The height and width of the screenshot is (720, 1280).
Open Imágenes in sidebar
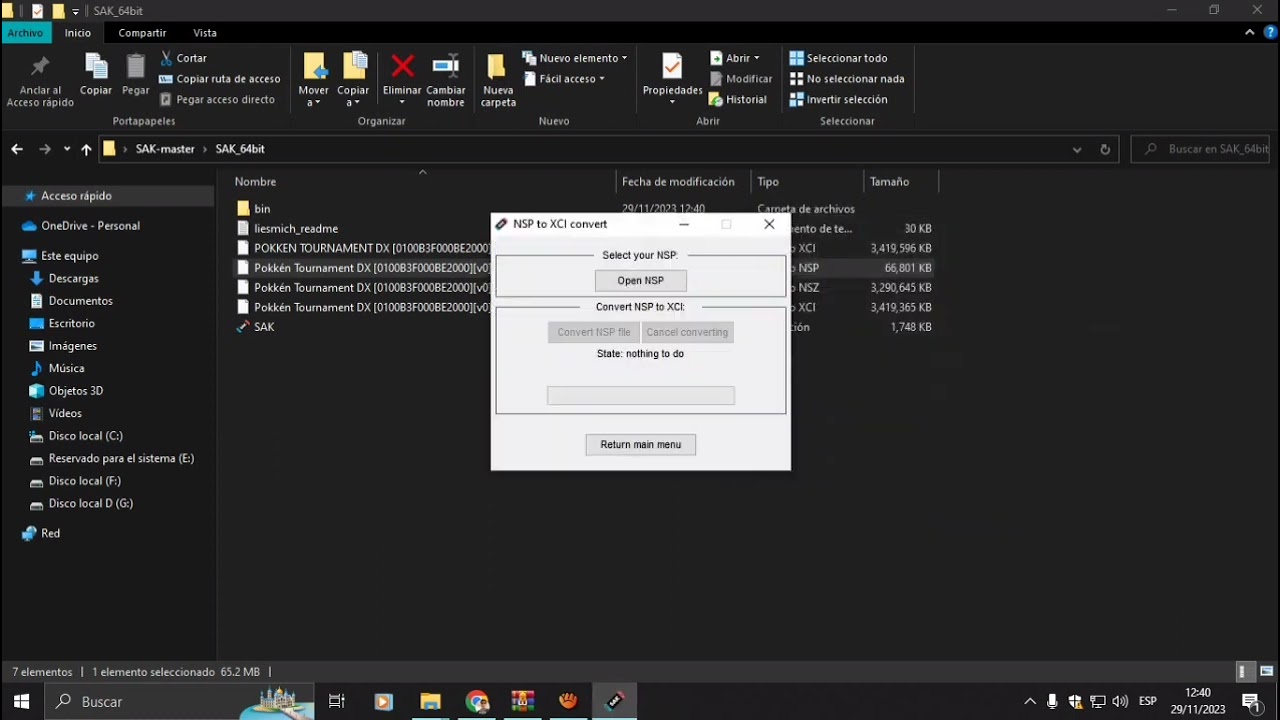(72, 346)
